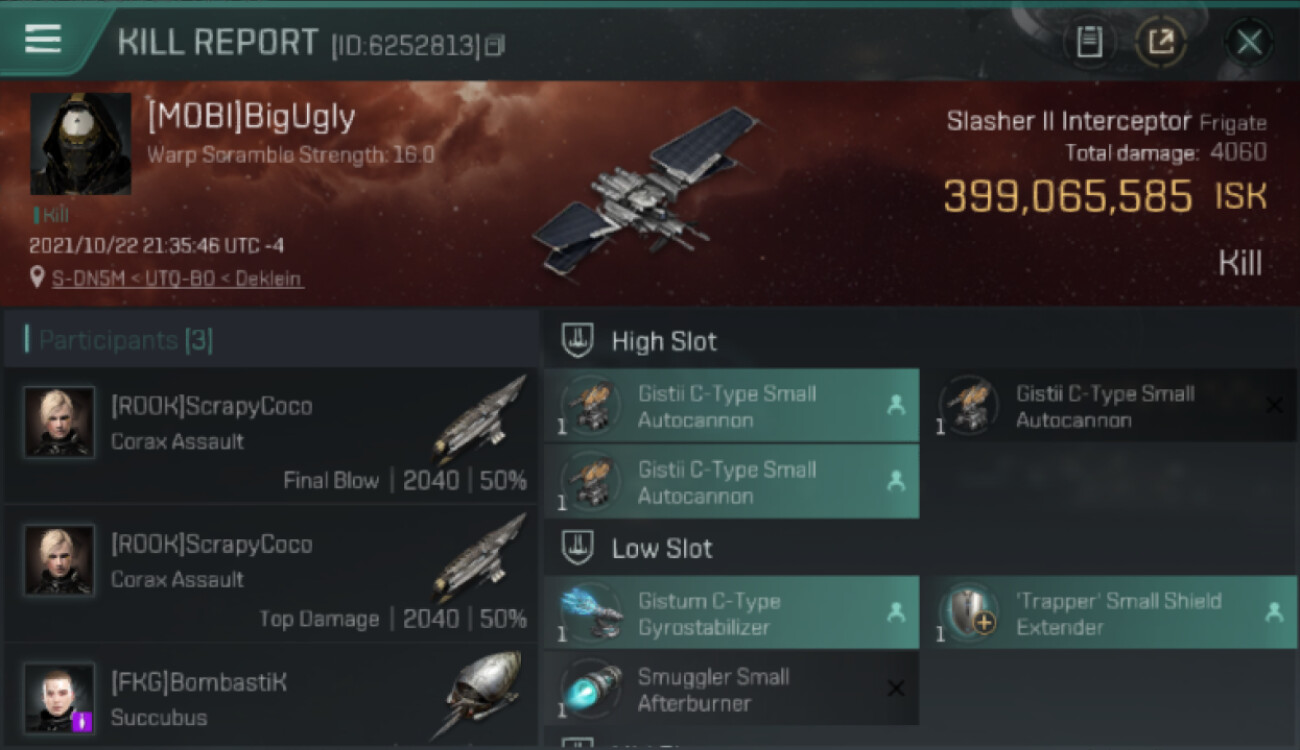1300x750 pixels.
Task: View the BigUgly pilot portrait
Action: click(81, 144)
